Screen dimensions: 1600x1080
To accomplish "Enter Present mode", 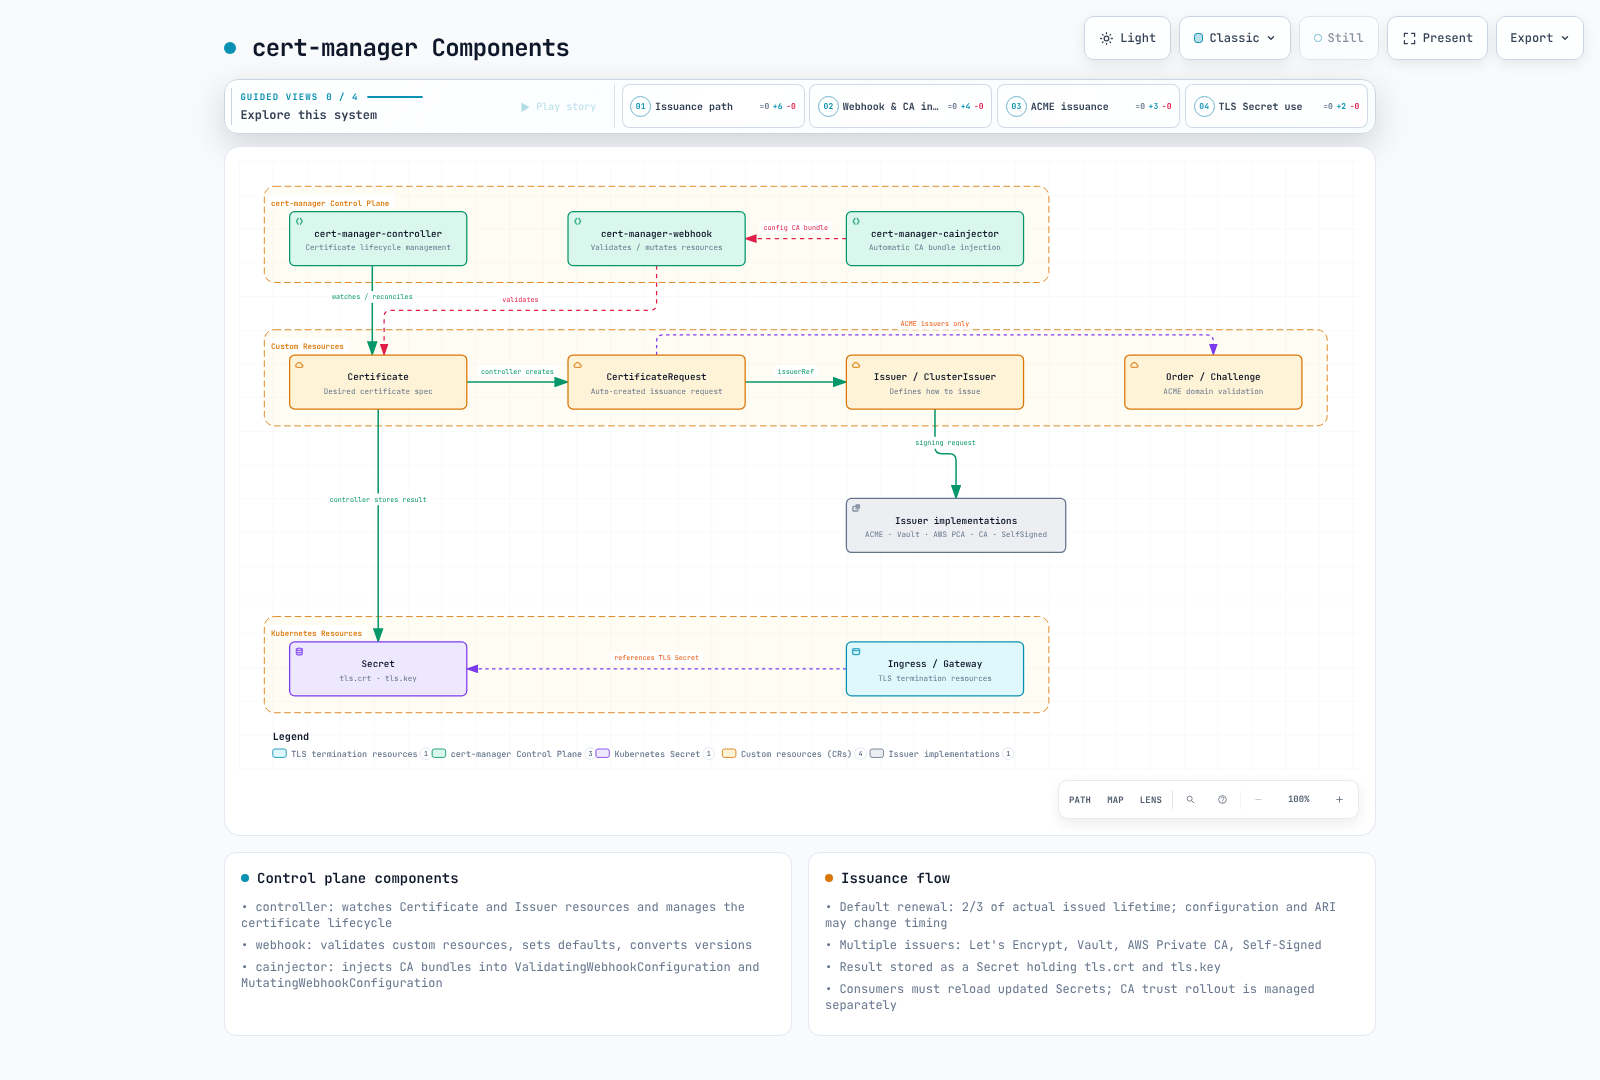I will point(1437,38).
